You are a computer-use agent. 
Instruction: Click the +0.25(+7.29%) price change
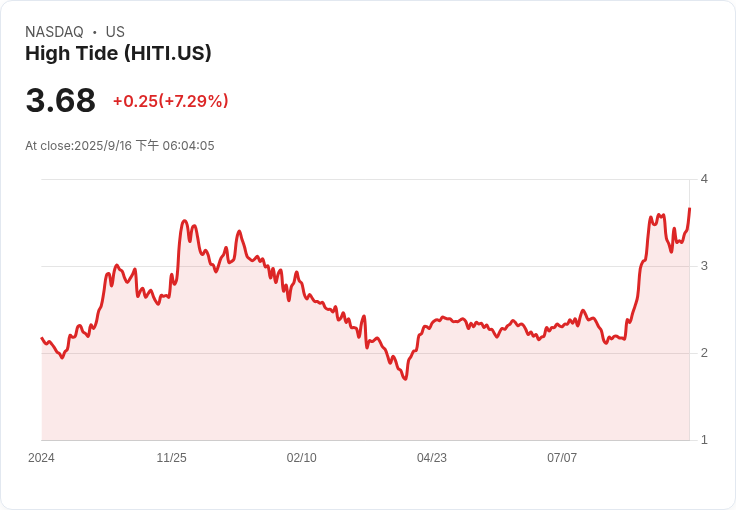click(x=170, y=101)
